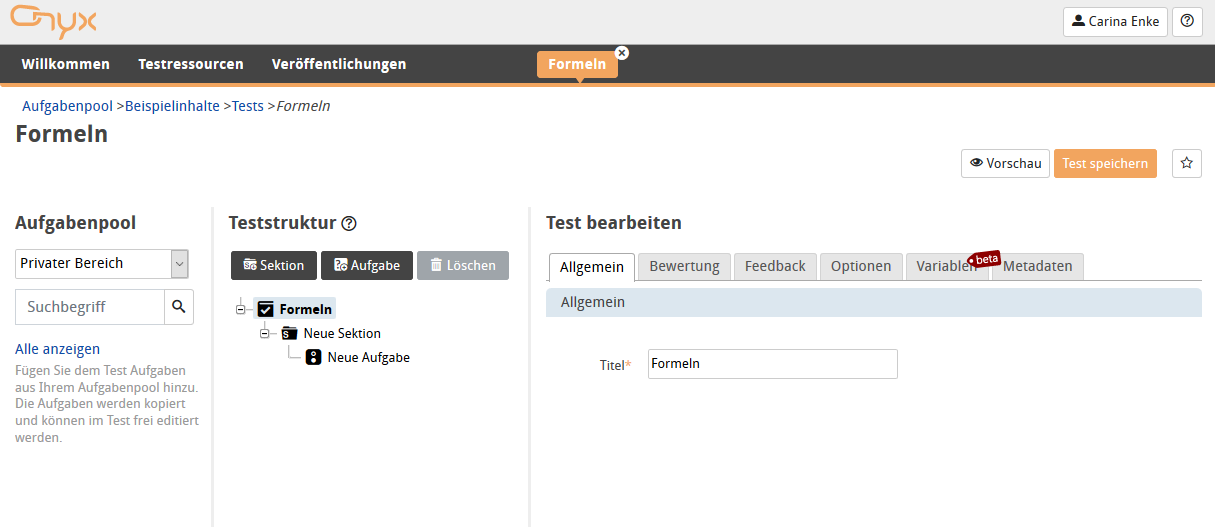The height and width of the screenshot is (527, 1215).
Task: Follow the Tests breadcrumb link
Action: pyautogui.click(x=248, y=106)
